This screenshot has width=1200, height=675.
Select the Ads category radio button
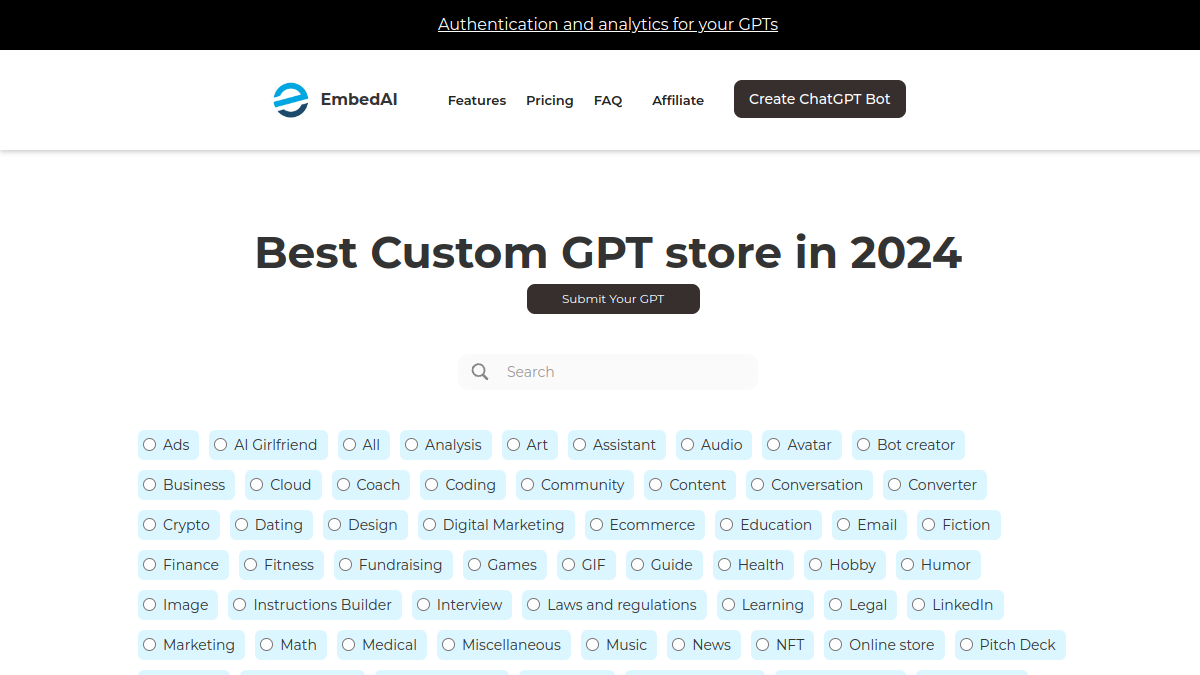click(x=150, y=445)
